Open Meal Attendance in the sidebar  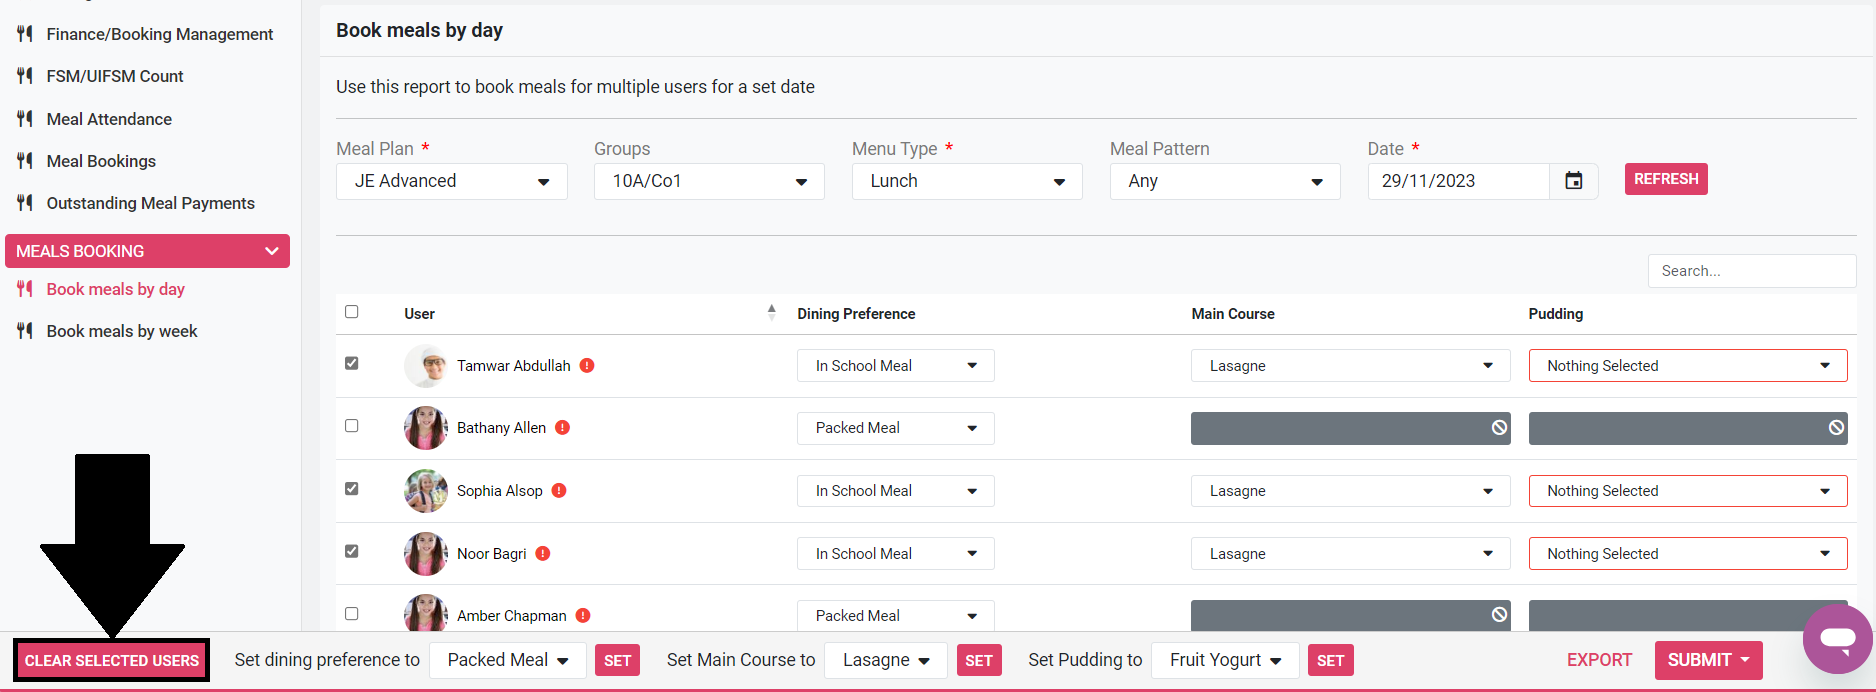click(109, 119)
